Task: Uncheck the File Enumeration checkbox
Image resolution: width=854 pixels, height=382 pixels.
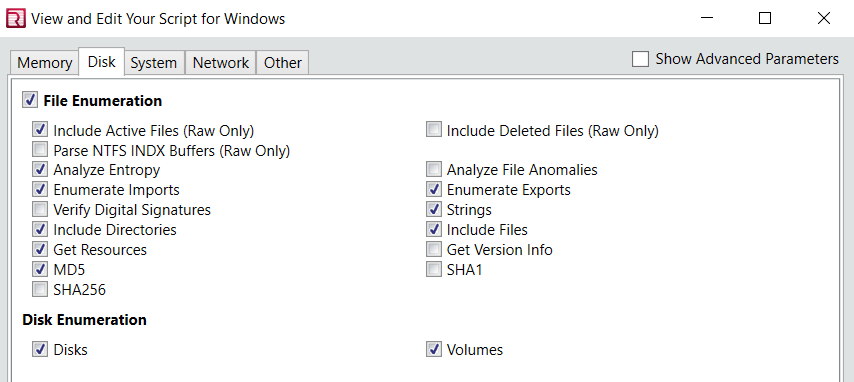Action: click(30, 100)
